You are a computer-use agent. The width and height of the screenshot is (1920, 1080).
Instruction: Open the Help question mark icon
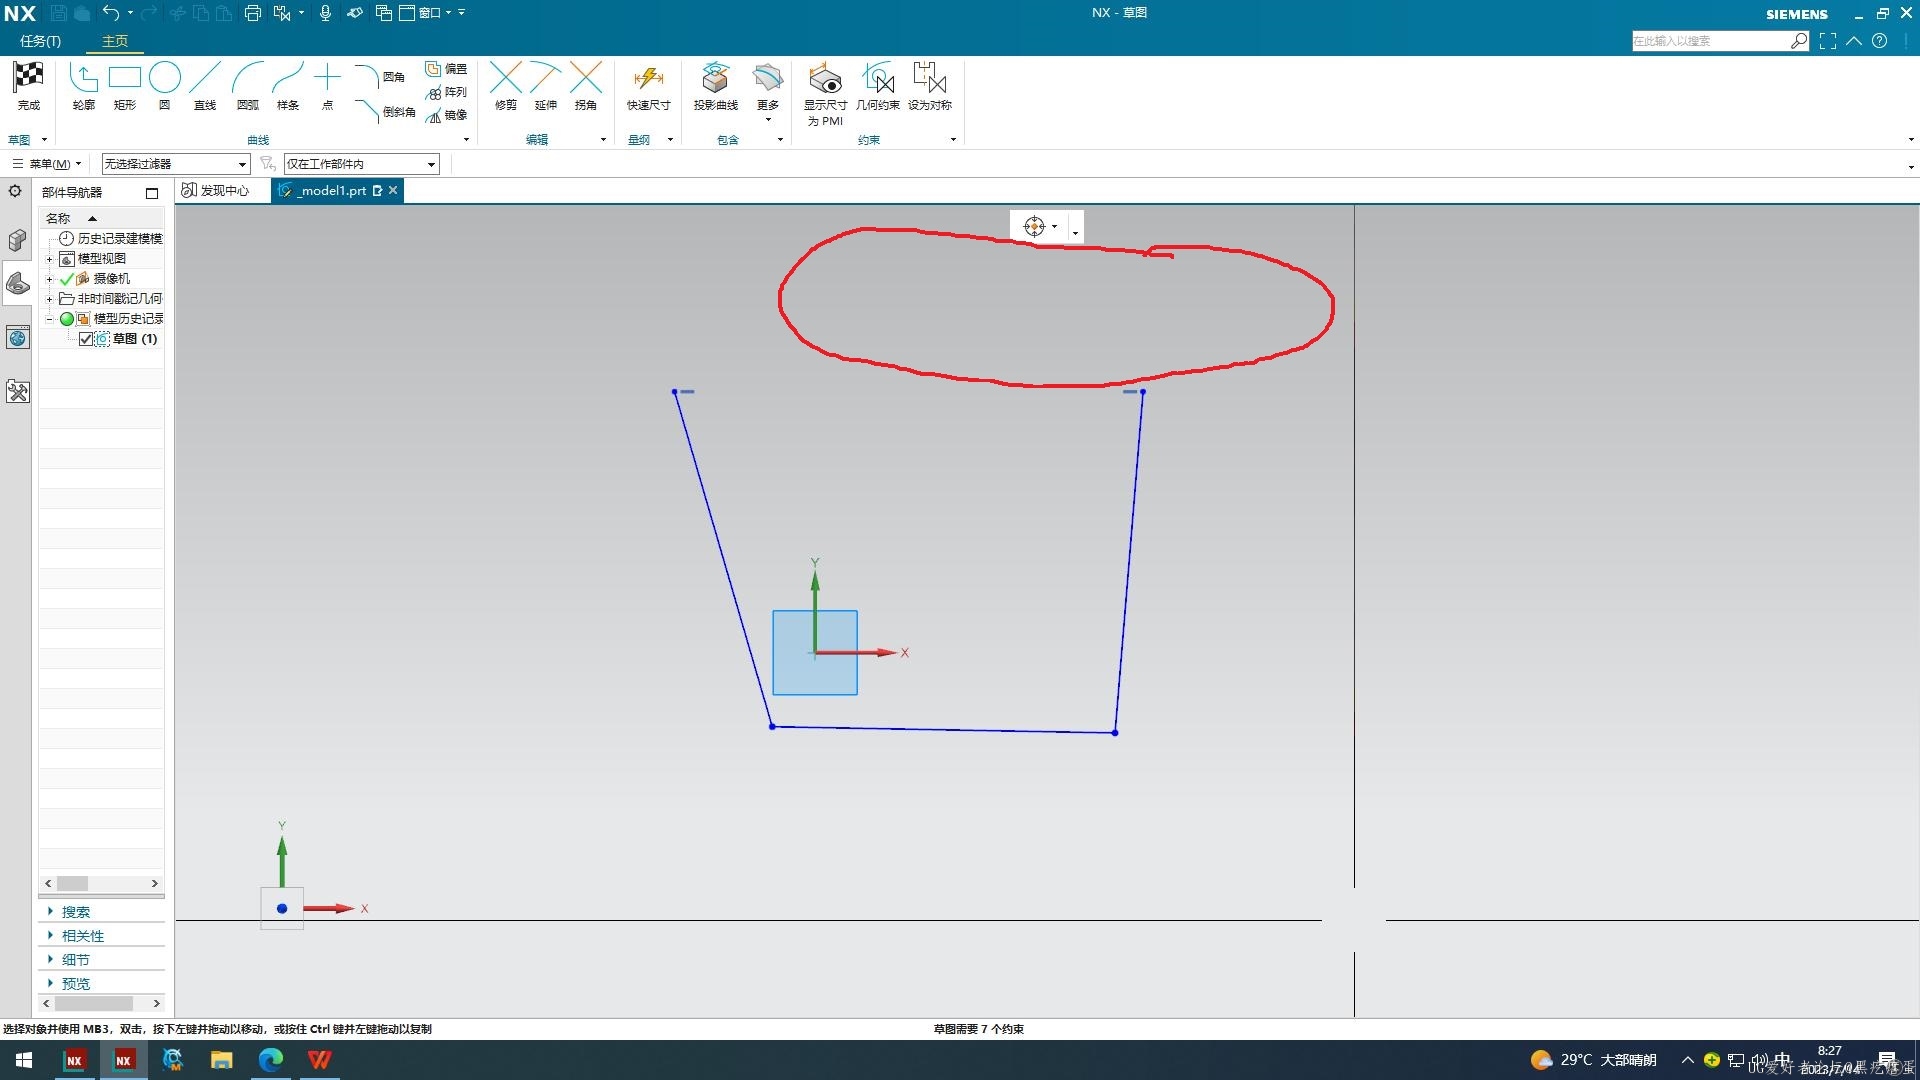pyautogui.click(x=1879, y=41)
